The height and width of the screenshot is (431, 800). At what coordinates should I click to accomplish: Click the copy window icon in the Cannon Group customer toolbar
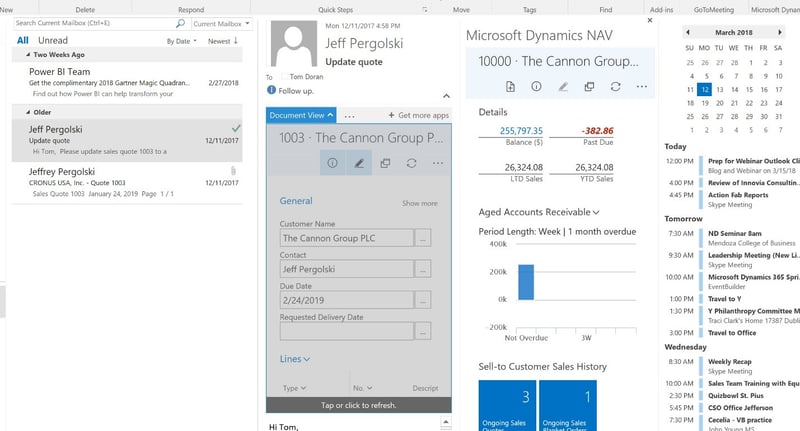[x=589, y=87]
